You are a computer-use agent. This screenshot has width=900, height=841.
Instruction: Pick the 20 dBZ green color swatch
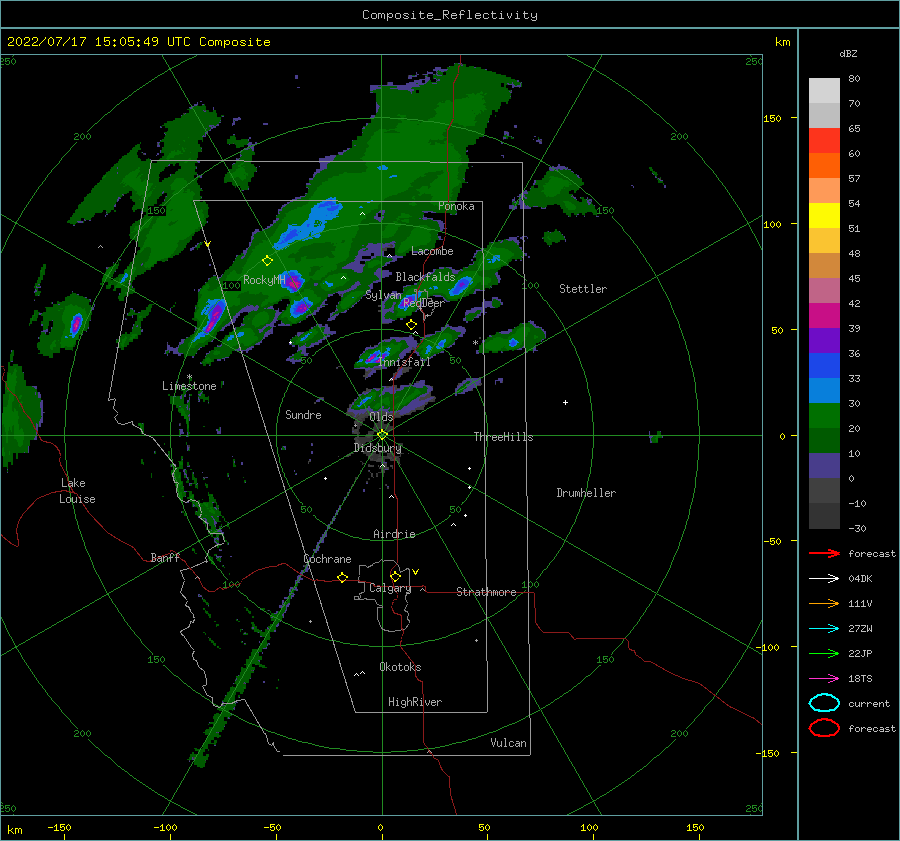(x=824, y=416)
